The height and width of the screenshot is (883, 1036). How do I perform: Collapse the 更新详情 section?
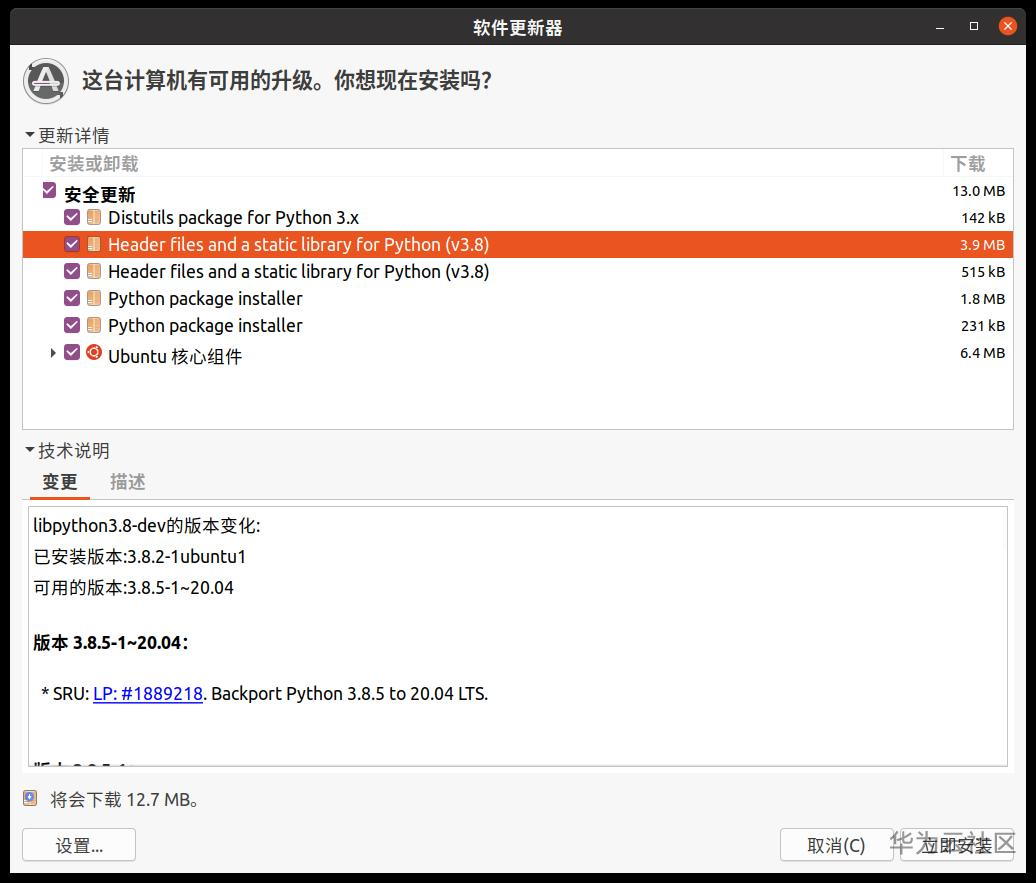pyautogui.click(x=30, y=135)
